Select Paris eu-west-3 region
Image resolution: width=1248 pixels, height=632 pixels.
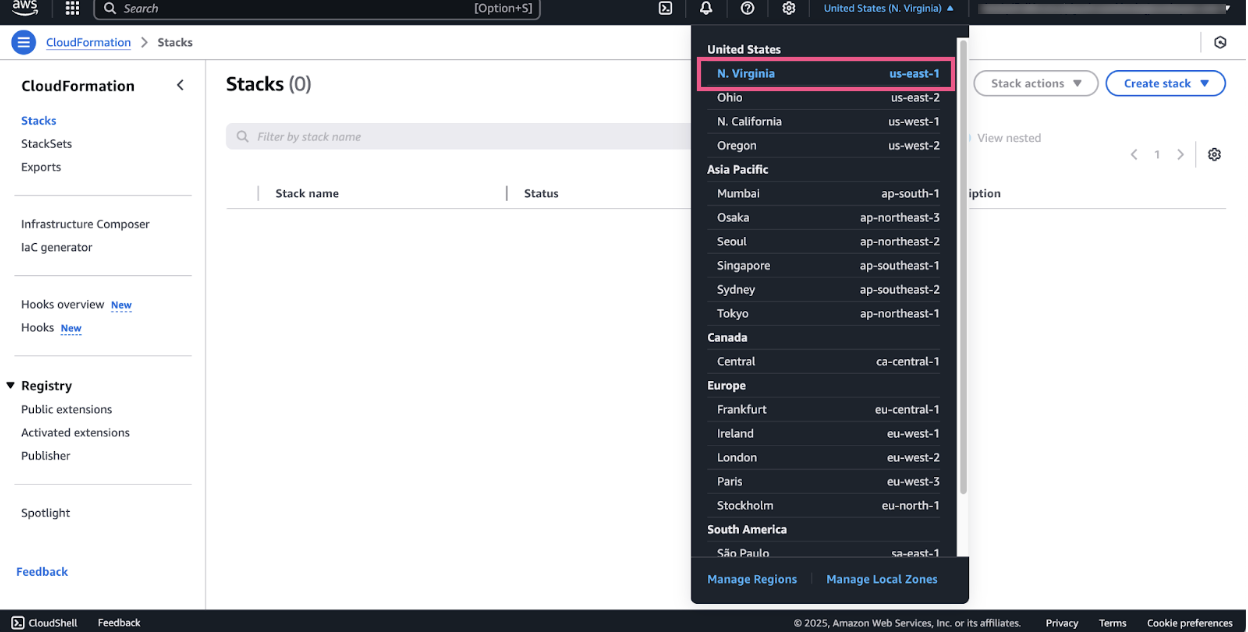[x=828, y=481]
